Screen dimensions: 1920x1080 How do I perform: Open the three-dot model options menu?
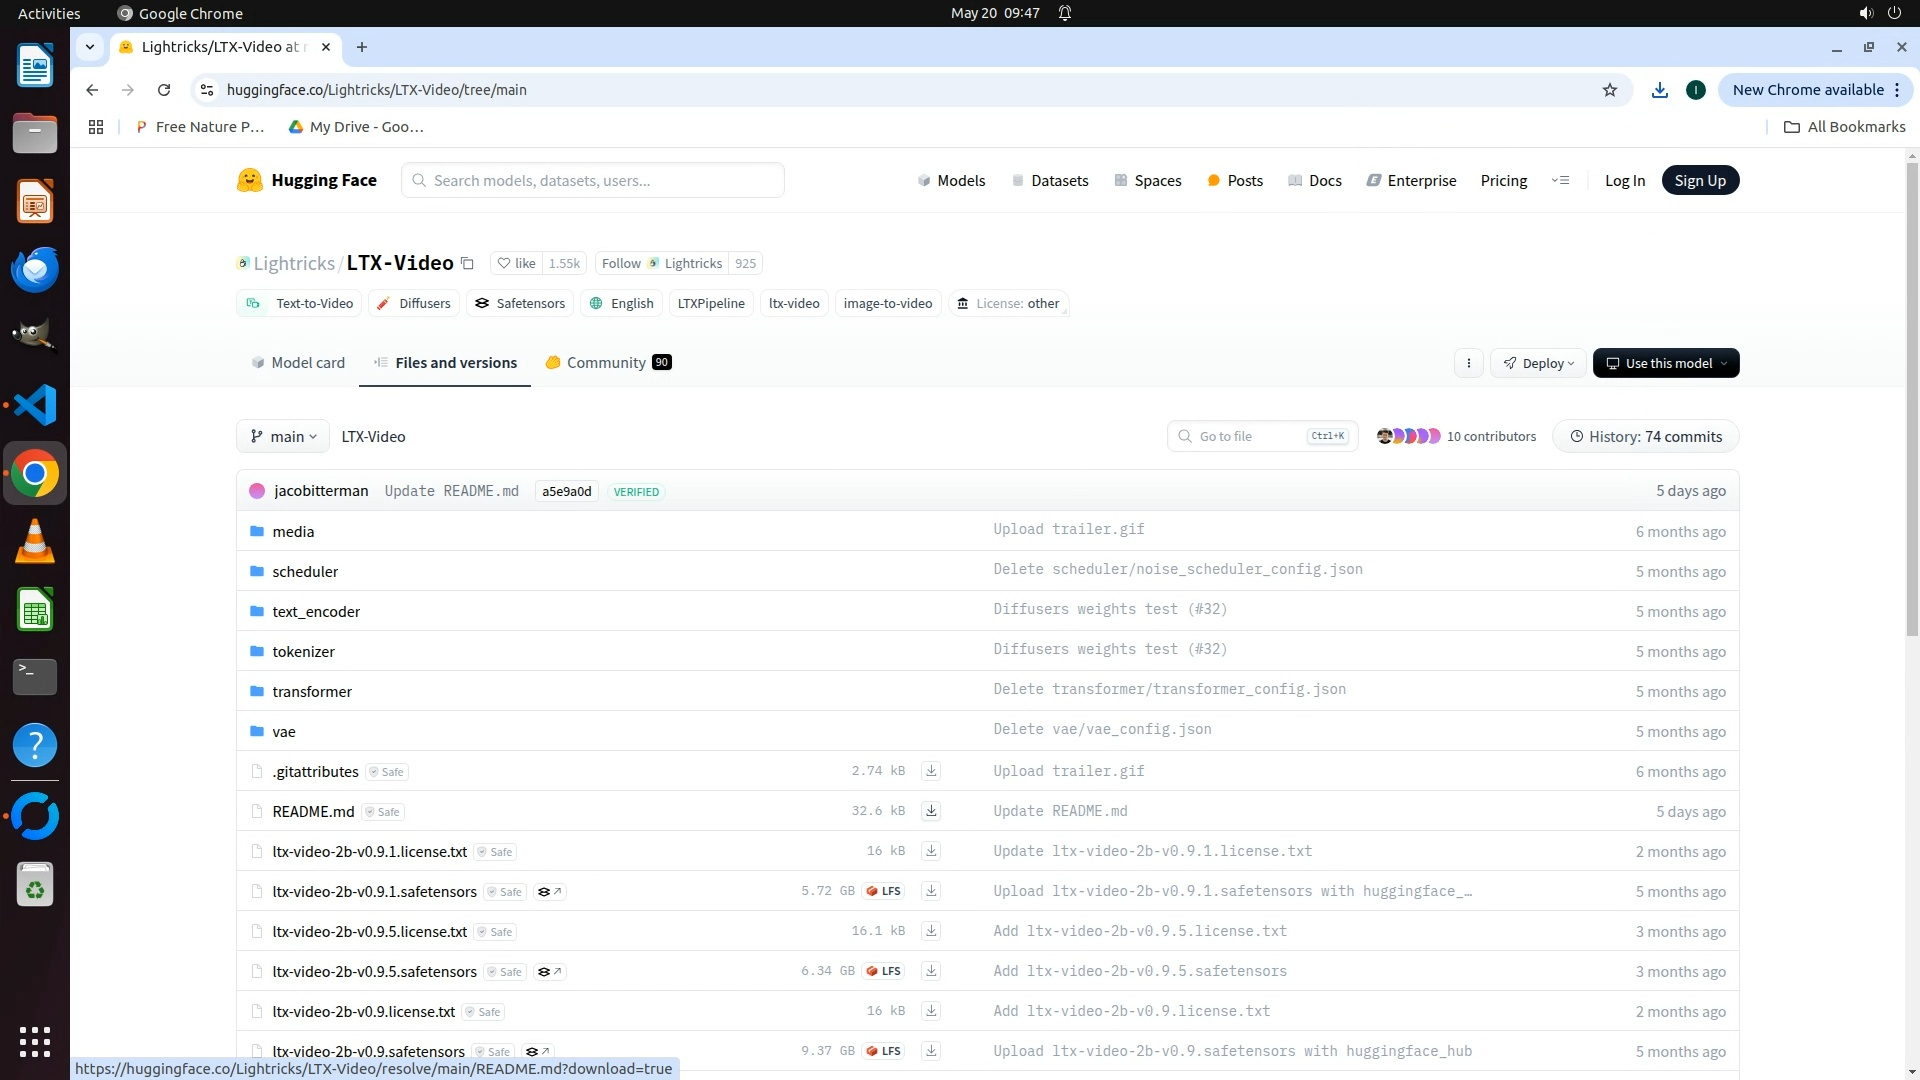1468,363
